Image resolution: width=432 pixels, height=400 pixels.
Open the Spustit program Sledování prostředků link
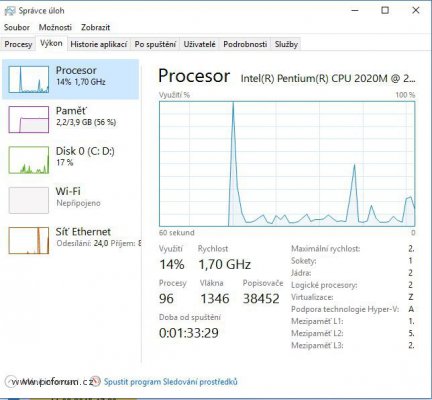pos(171,382)
